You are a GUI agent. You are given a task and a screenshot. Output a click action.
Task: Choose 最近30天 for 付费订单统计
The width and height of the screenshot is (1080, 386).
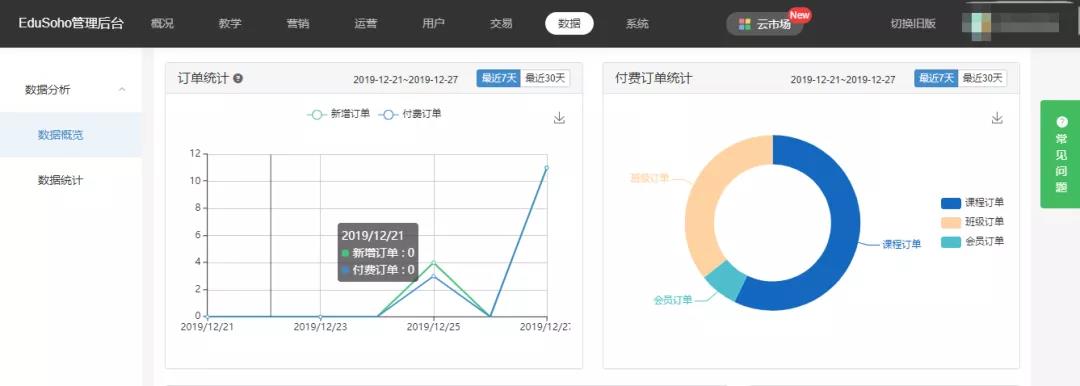tap(982, 78)
